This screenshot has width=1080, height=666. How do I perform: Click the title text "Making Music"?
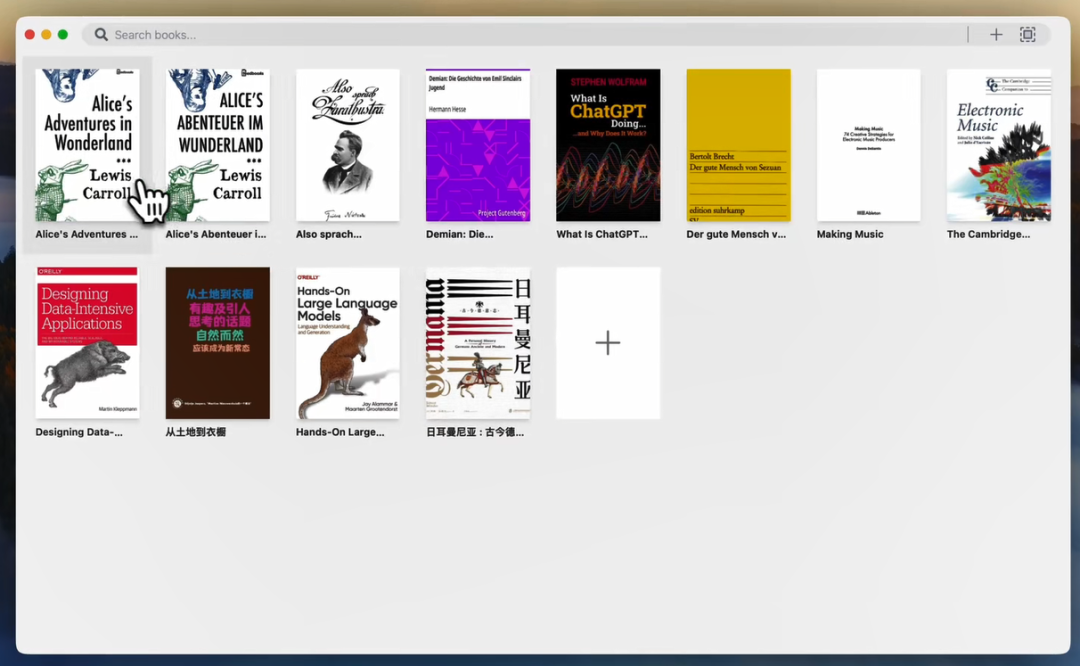point(850,234)
